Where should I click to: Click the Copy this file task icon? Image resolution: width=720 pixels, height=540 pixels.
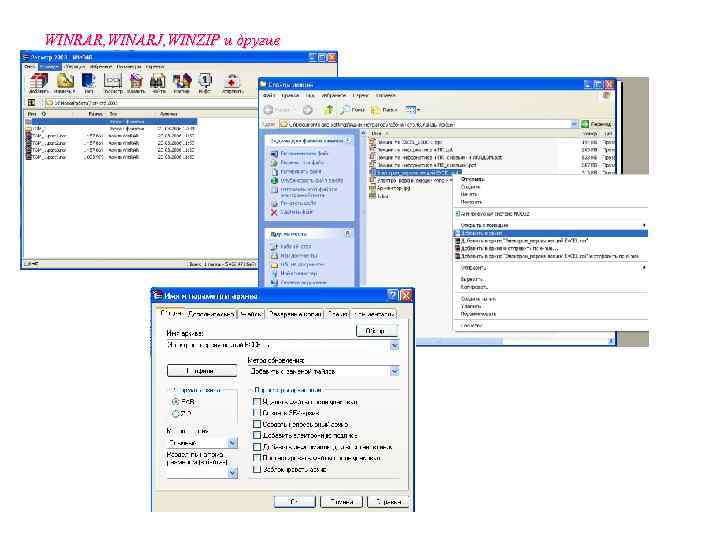point(275,171)
